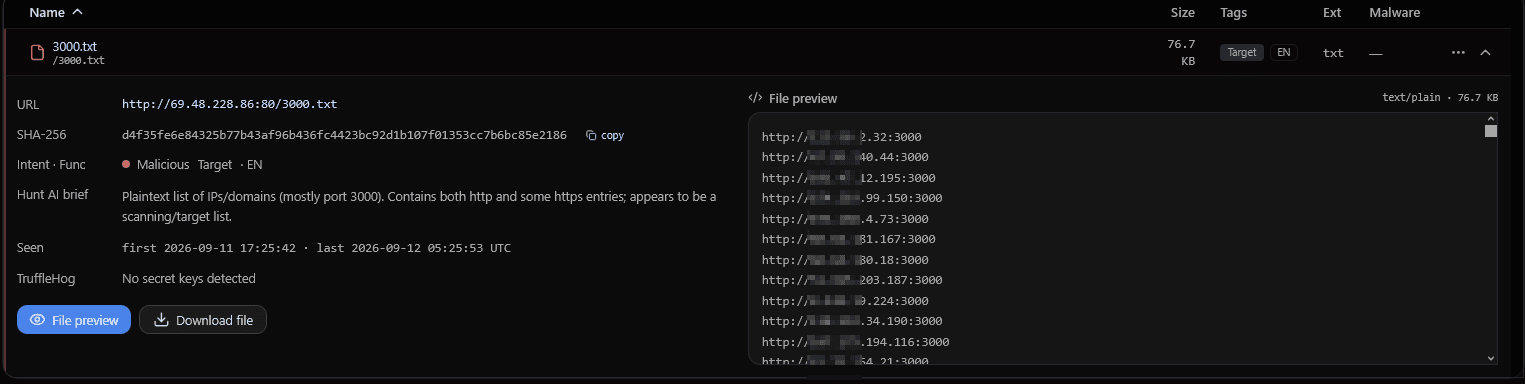Click the 'No secret keys detected' text
The image size is (1525, 384).
[189, 279]
